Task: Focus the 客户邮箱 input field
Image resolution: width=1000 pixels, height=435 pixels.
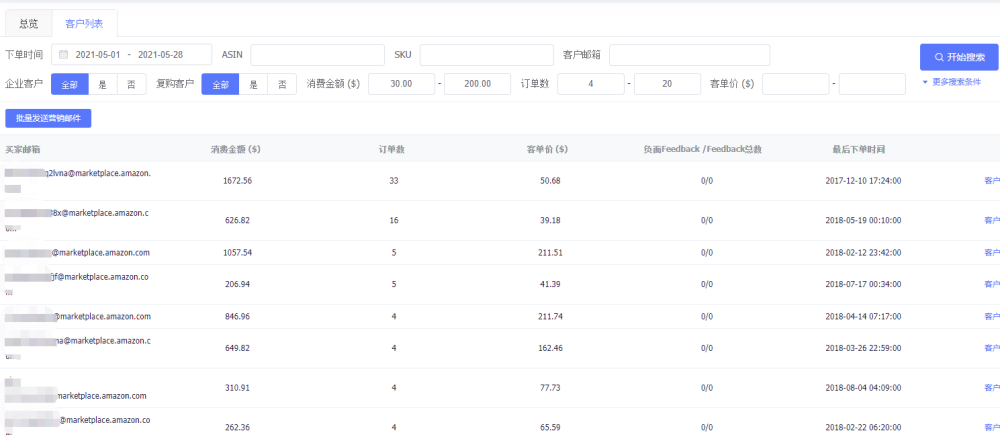Action: pyautogui.click(x=689, y=54)
